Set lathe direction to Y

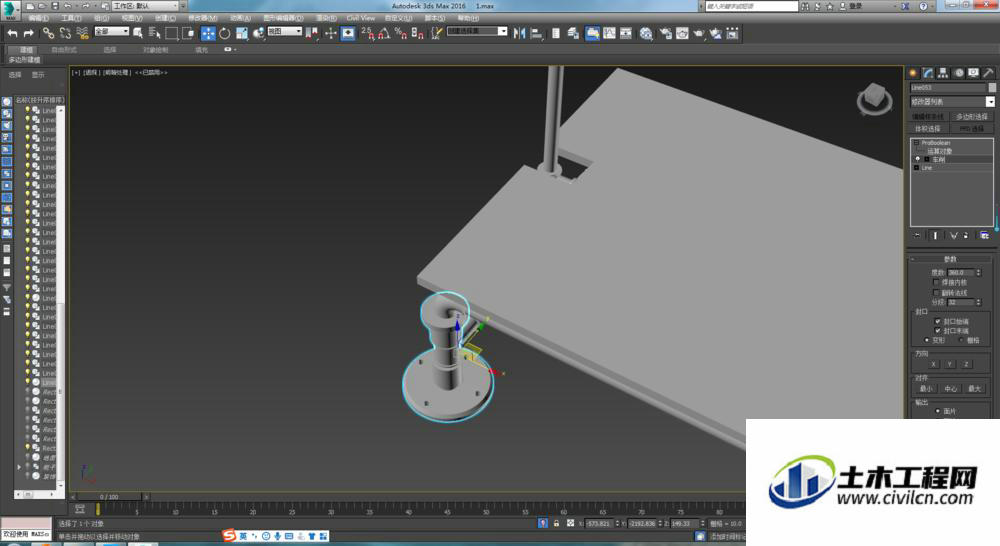pos(950,364)
